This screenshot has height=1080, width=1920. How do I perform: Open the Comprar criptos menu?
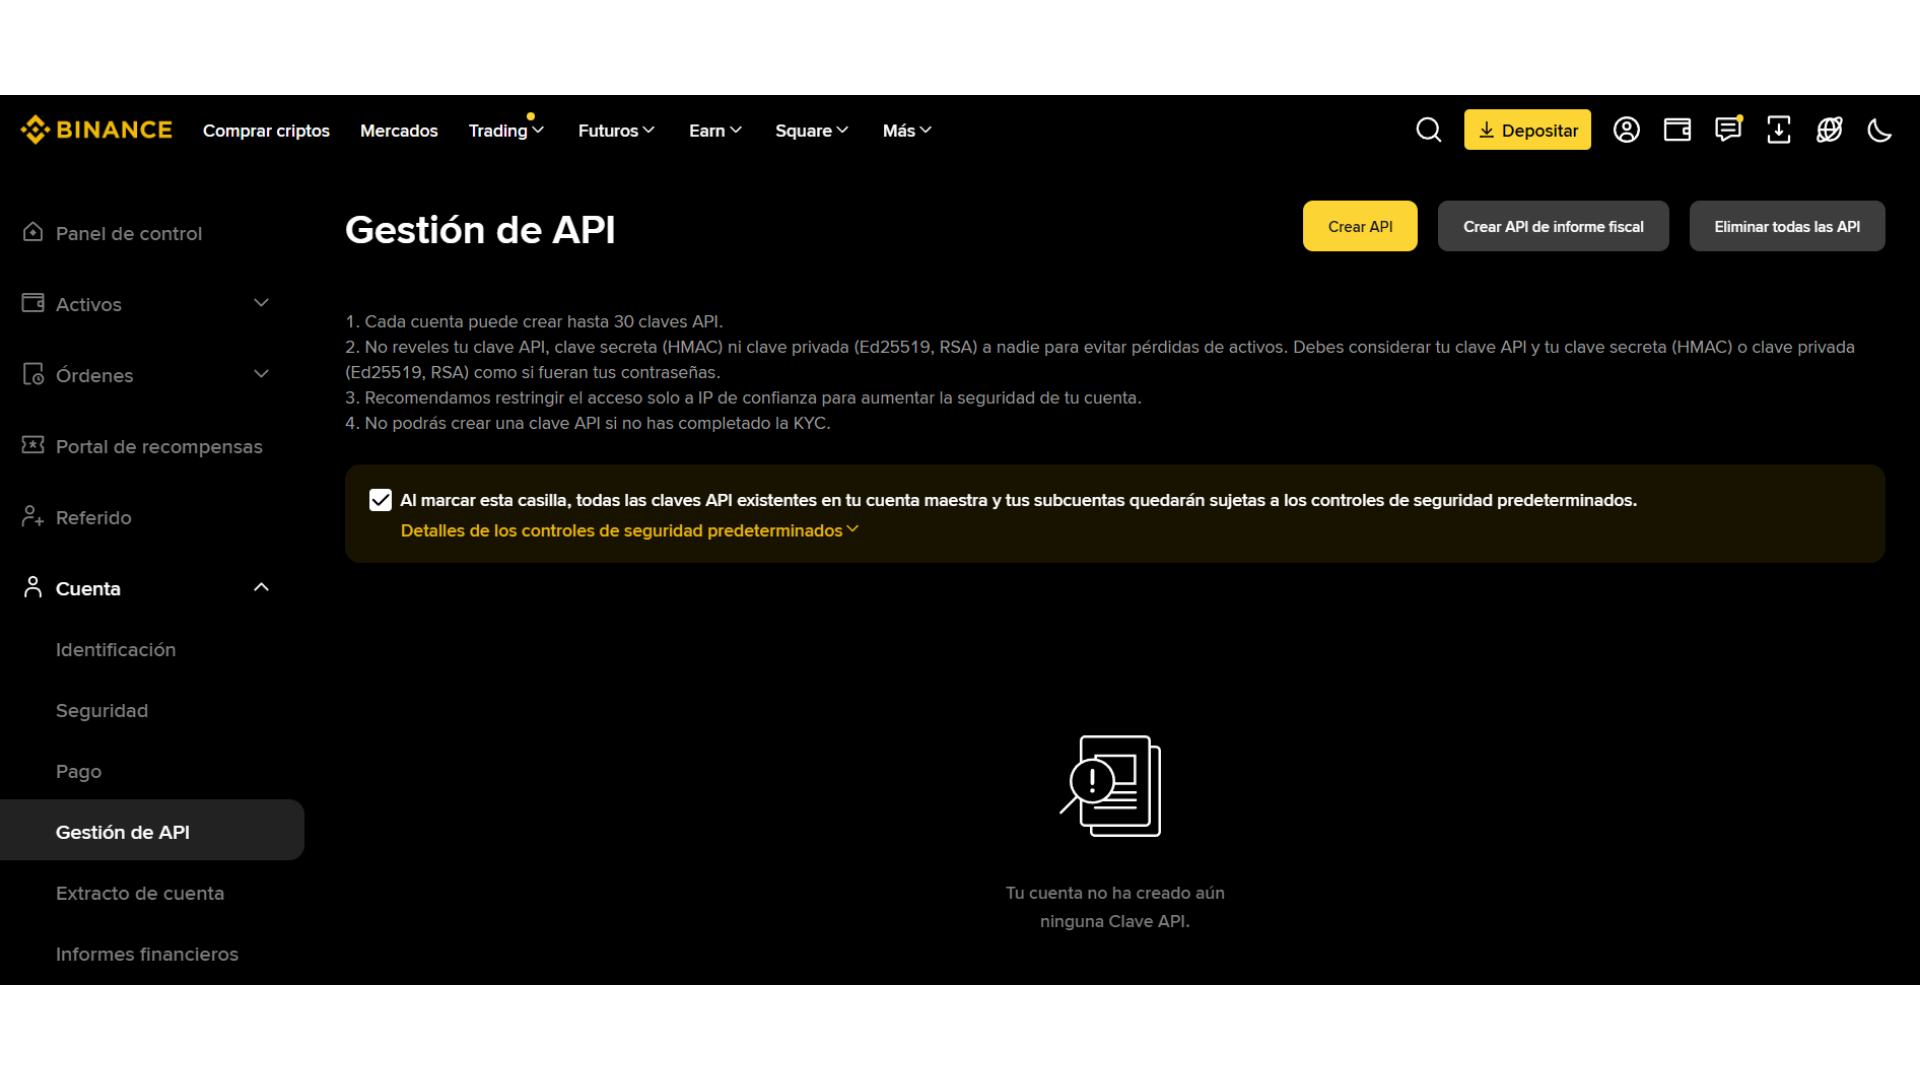266,130
